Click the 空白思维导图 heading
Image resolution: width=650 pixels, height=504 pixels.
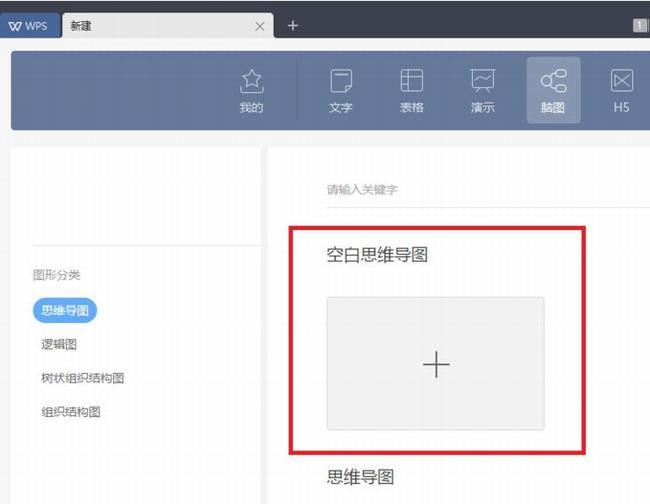[377, 254]
